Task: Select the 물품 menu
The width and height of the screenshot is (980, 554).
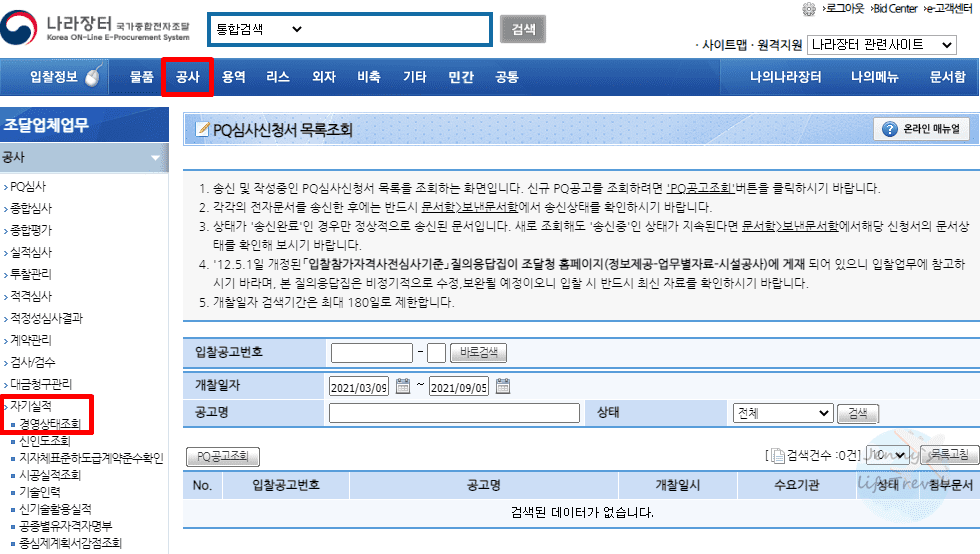Action: (x=141, y=76)
